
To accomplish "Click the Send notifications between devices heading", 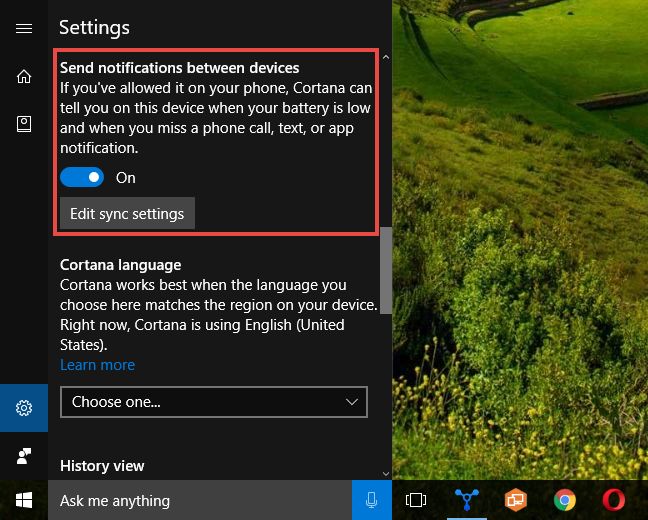I will click(x=179, y=68).
